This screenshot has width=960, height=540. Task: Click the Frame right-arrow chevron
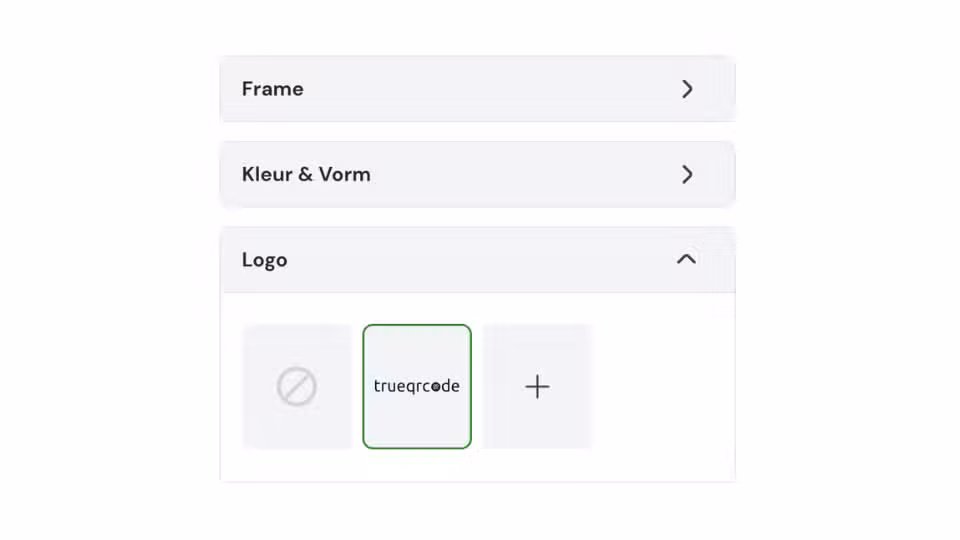(687, 89)
